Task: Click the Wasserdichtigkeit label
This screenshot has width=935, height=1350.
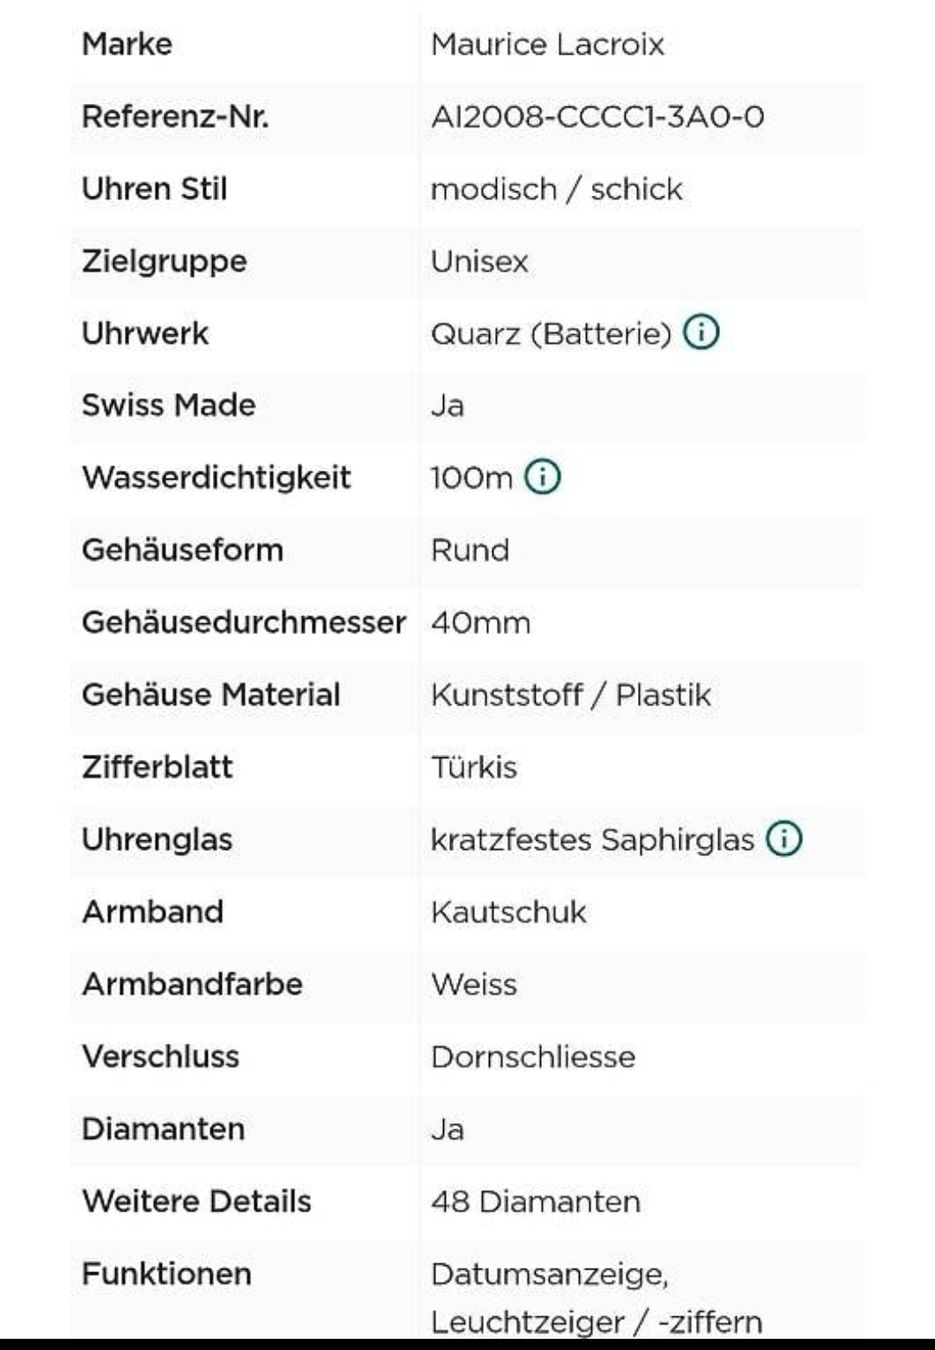Action: point(216,477)
